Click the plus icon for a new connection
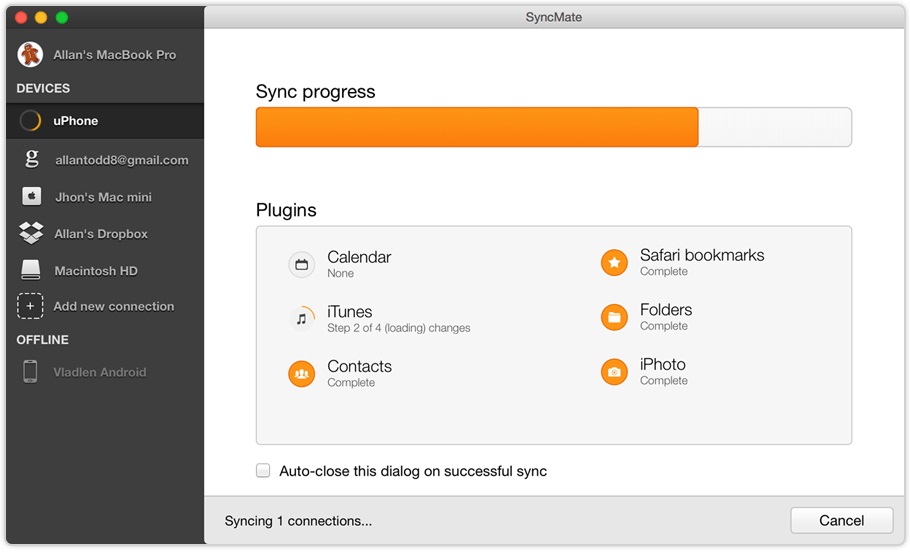The height and width of the screenshot is (552, 910). tap(30, 306)
